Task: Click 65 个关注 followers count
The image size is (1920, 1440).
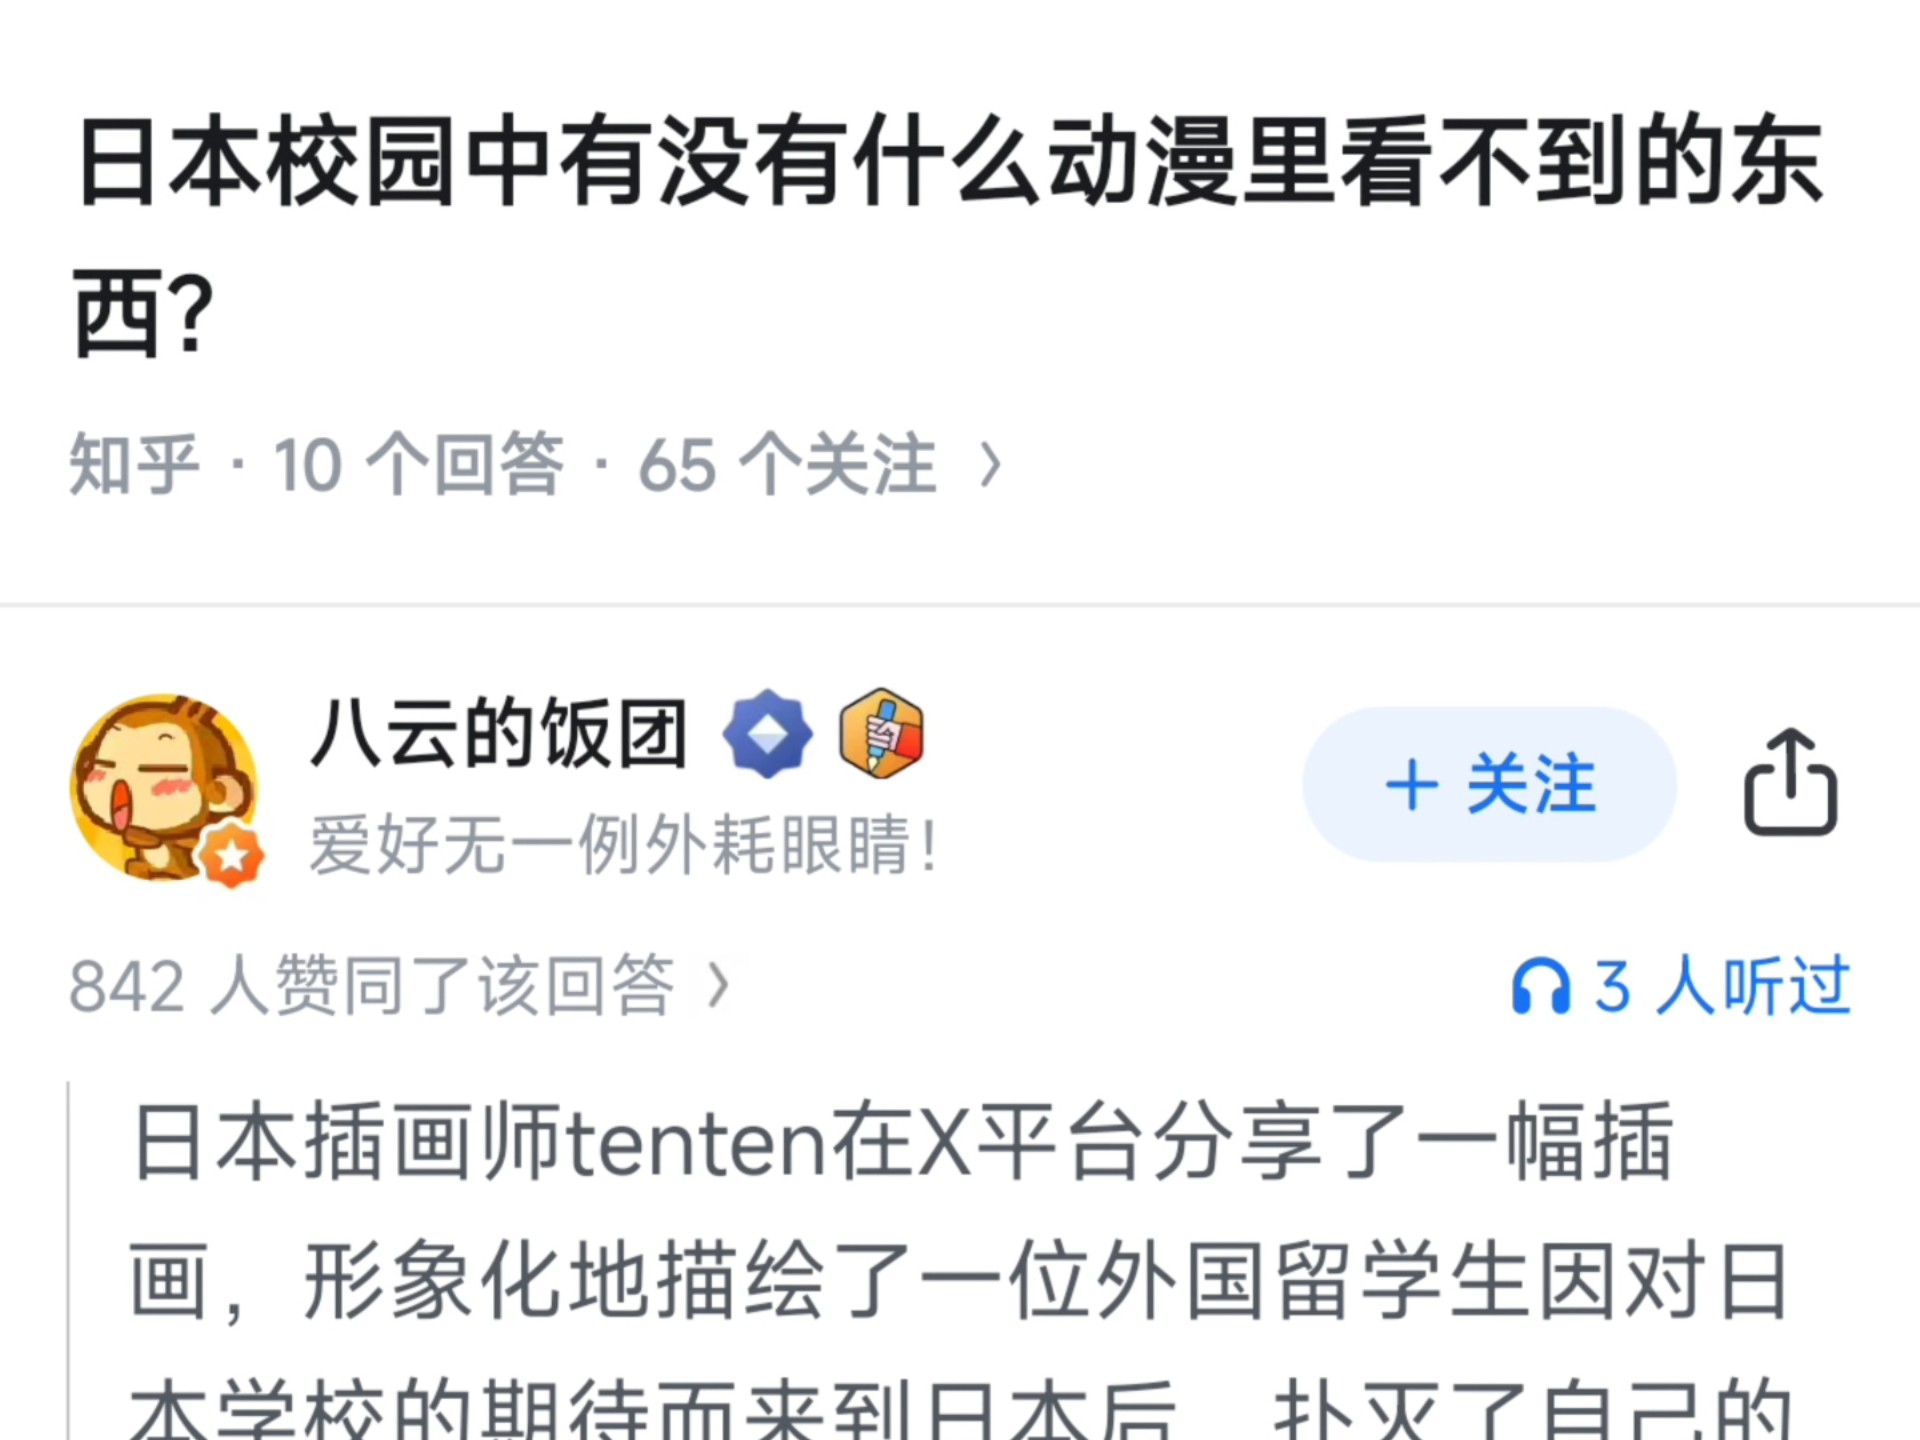Action: 787,465
